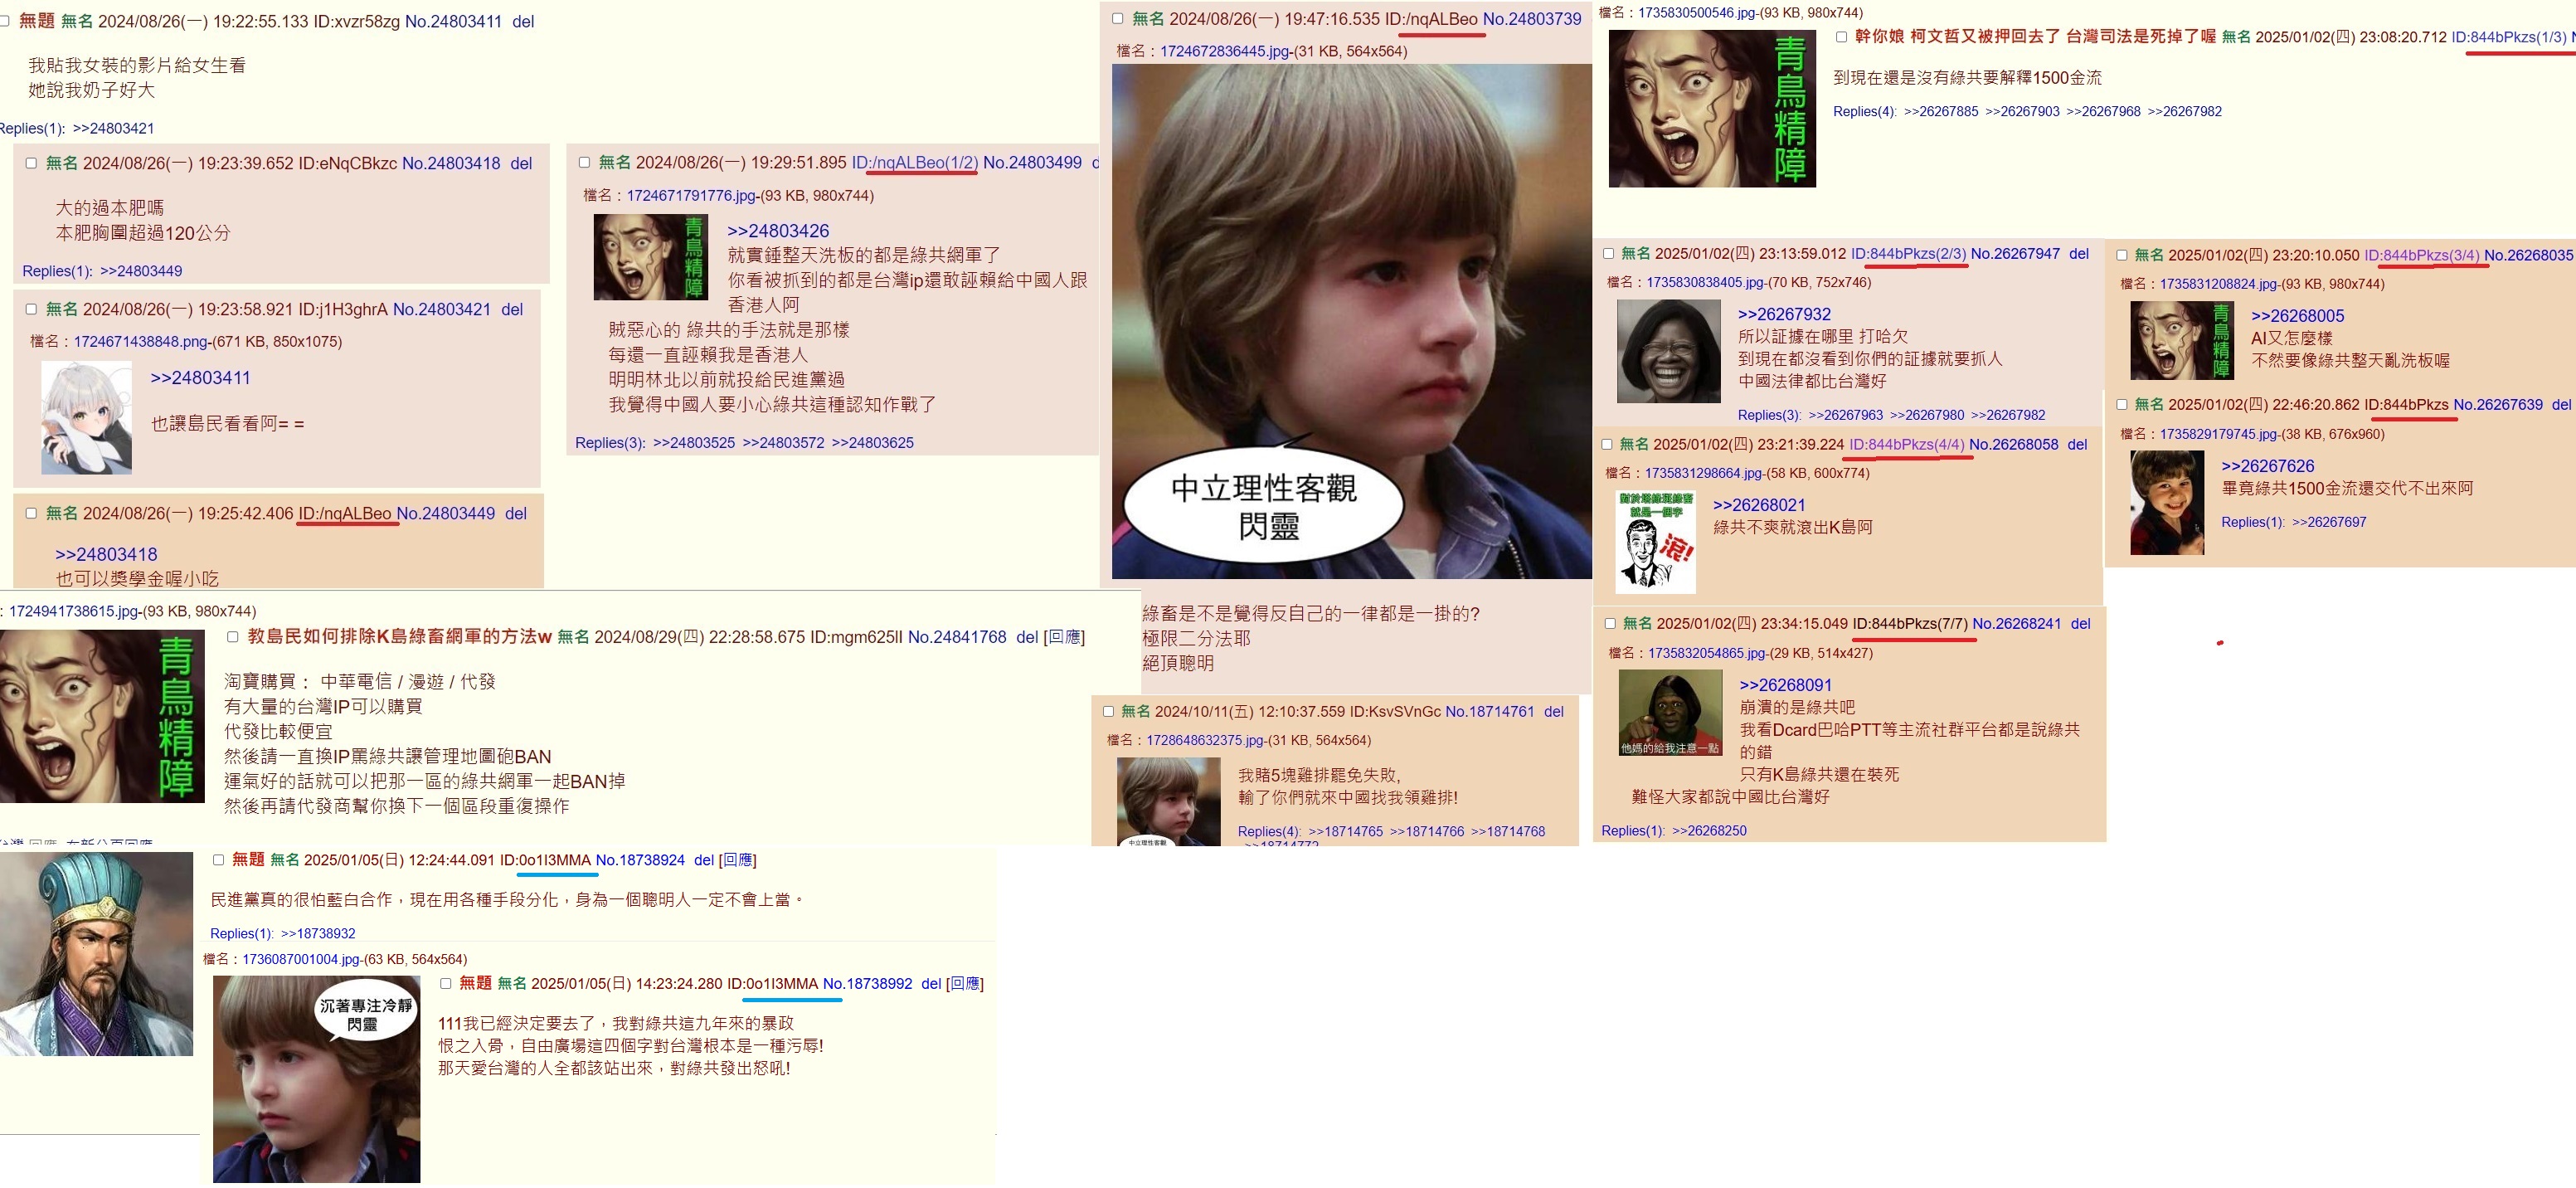Open the laughing woman thumbnail in post No.26267947

pos(1669,351)
